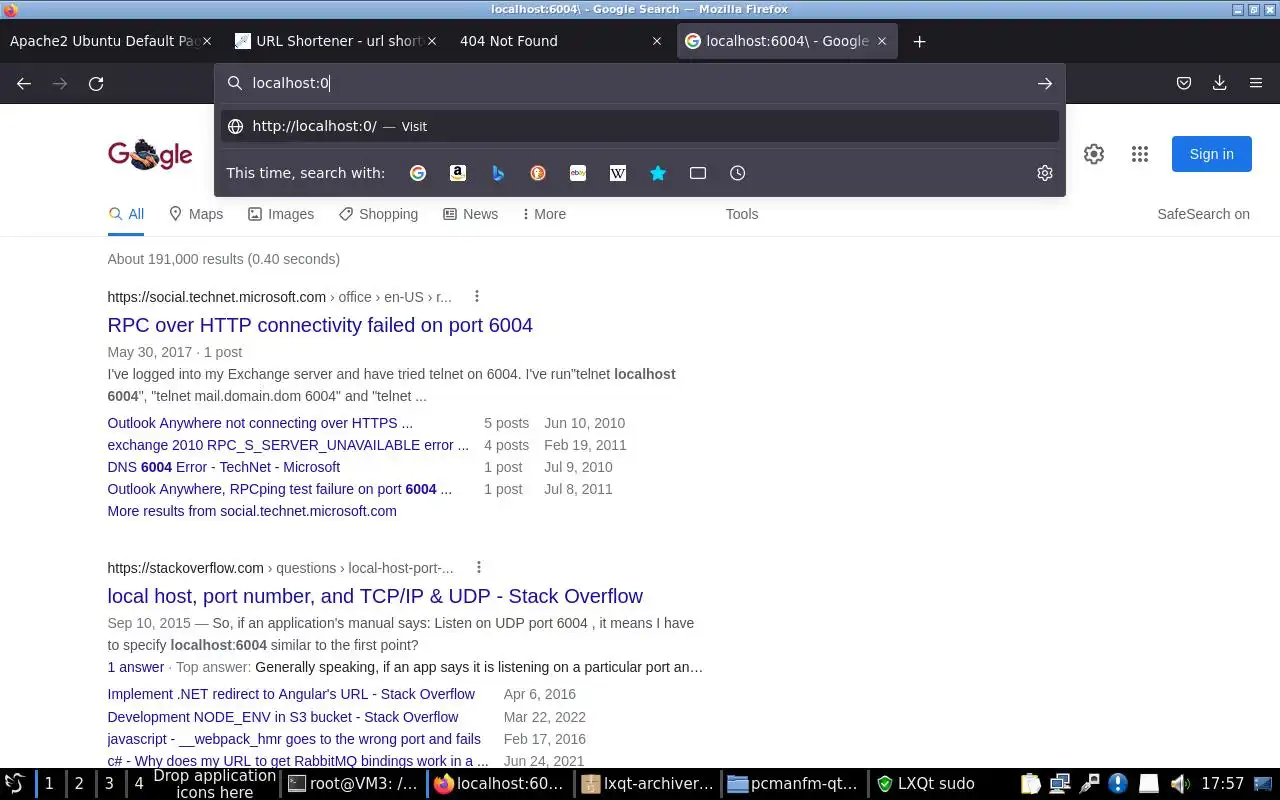Viewport: 1280px width, 800px height.
Task: Open Implement .NET redirect to Angular's URL link
Action: [291, 694]
